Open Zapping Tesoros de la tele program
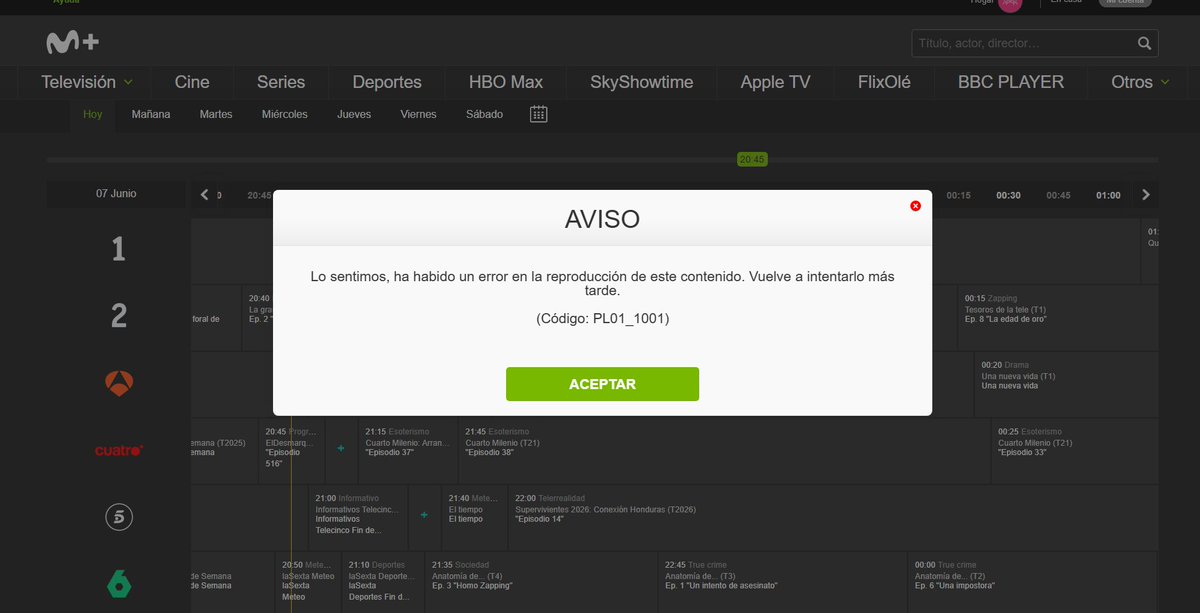Screen dimensions: 1200x613 (1058, 318)
